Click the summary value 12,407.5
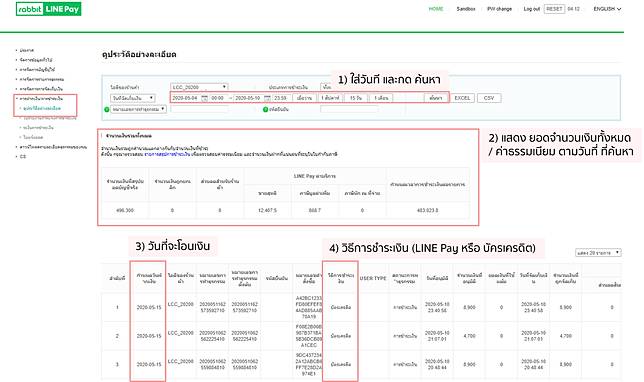Image resolution: width=644 pixels, height=382 pixels. pyautogui.click(x=267, y=210)
